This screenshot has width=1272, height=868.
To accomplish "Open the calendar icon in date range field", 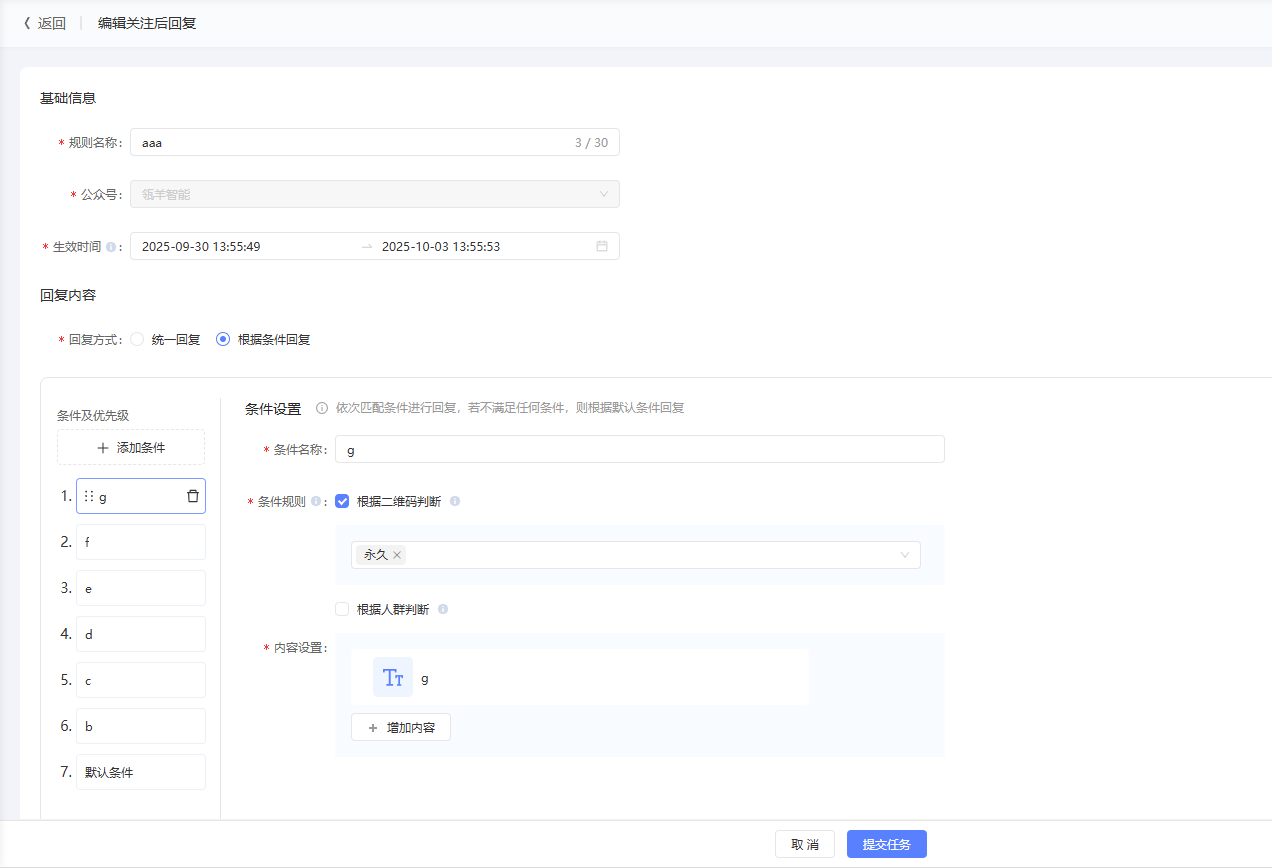I will 602,246.
